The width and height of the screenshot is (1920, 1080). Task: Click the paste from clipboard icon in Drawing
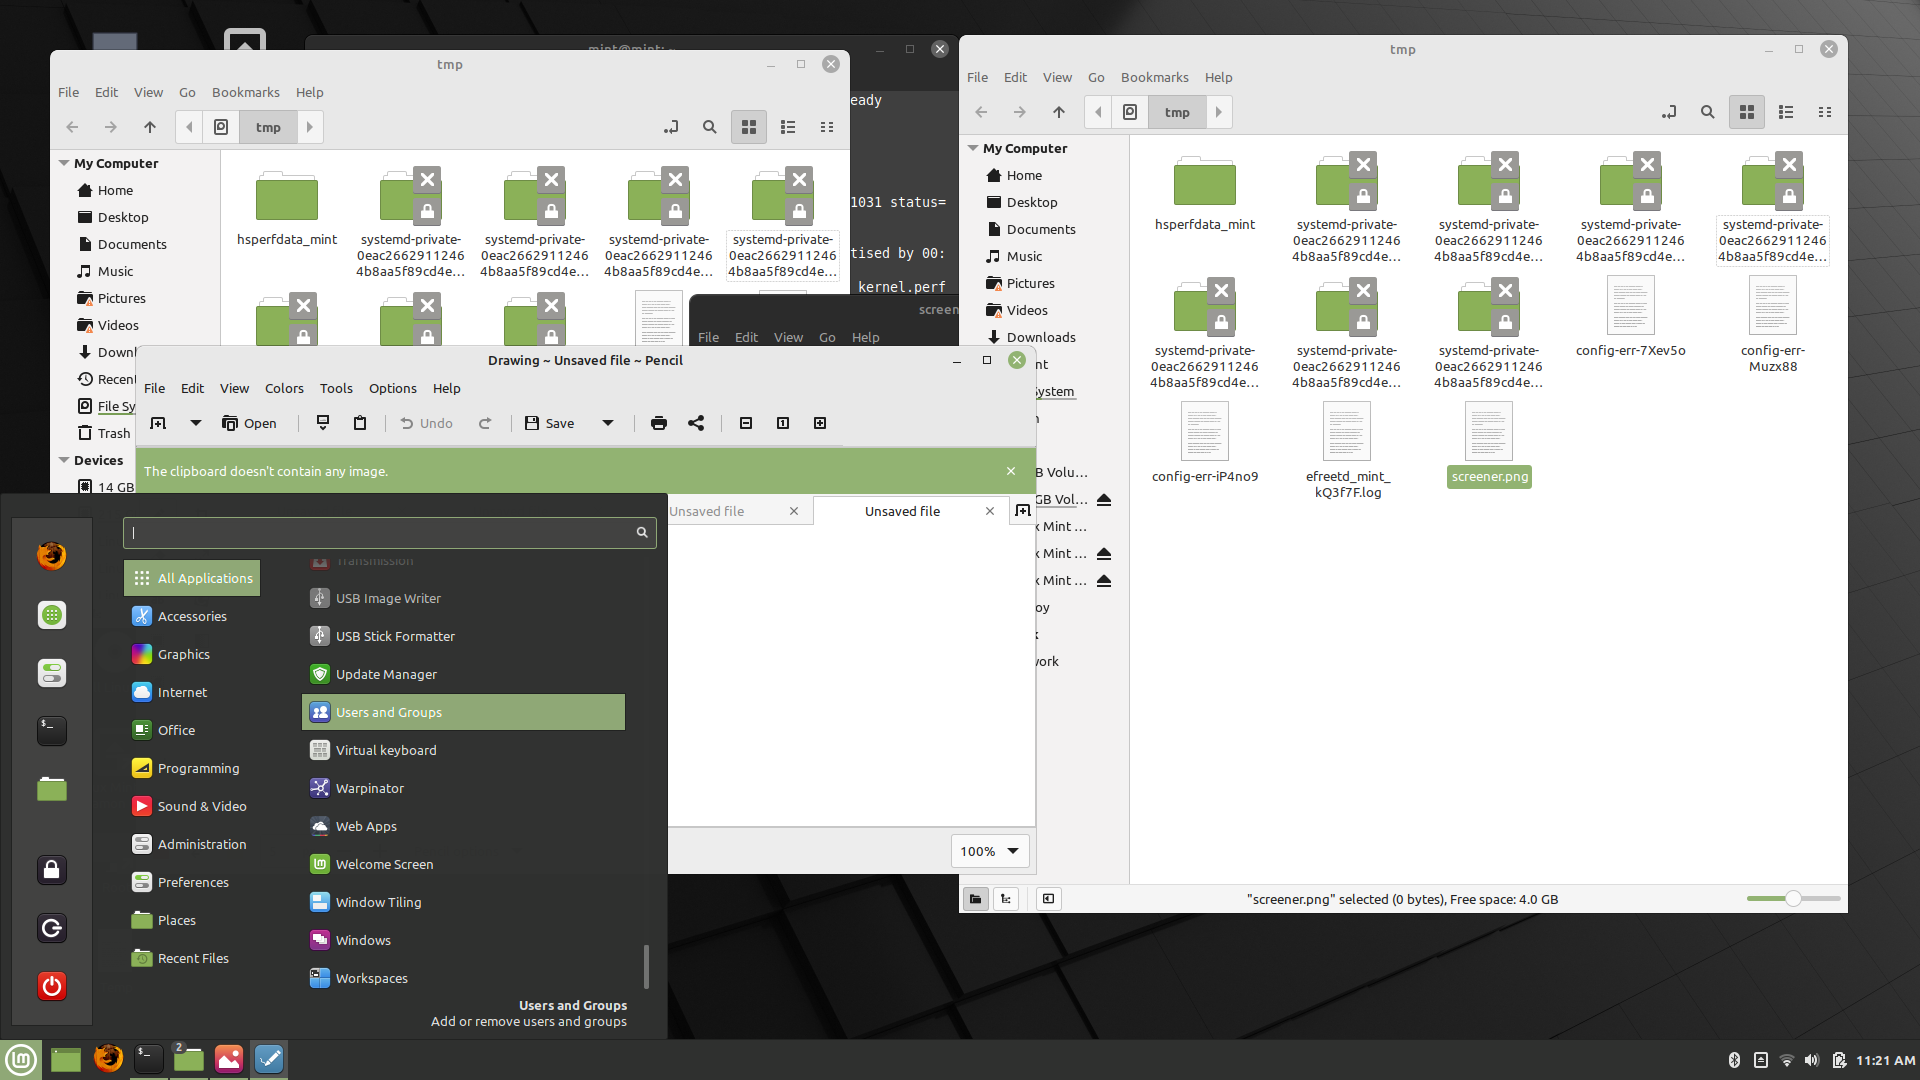tap(360, 423)
